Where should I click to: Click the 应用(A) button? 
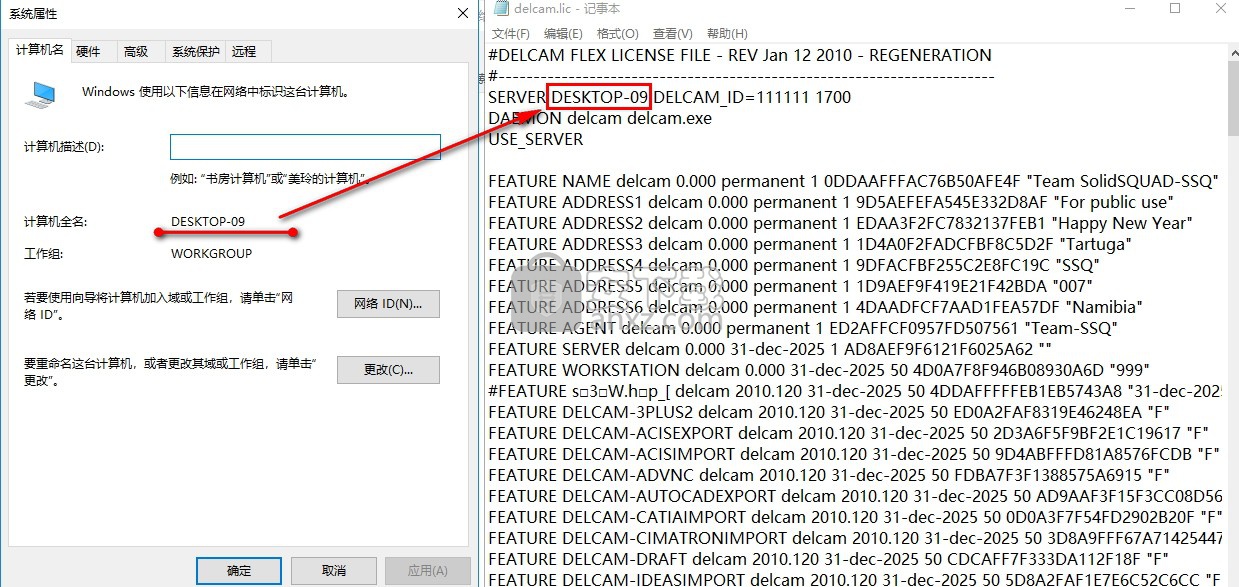(427, 571)
